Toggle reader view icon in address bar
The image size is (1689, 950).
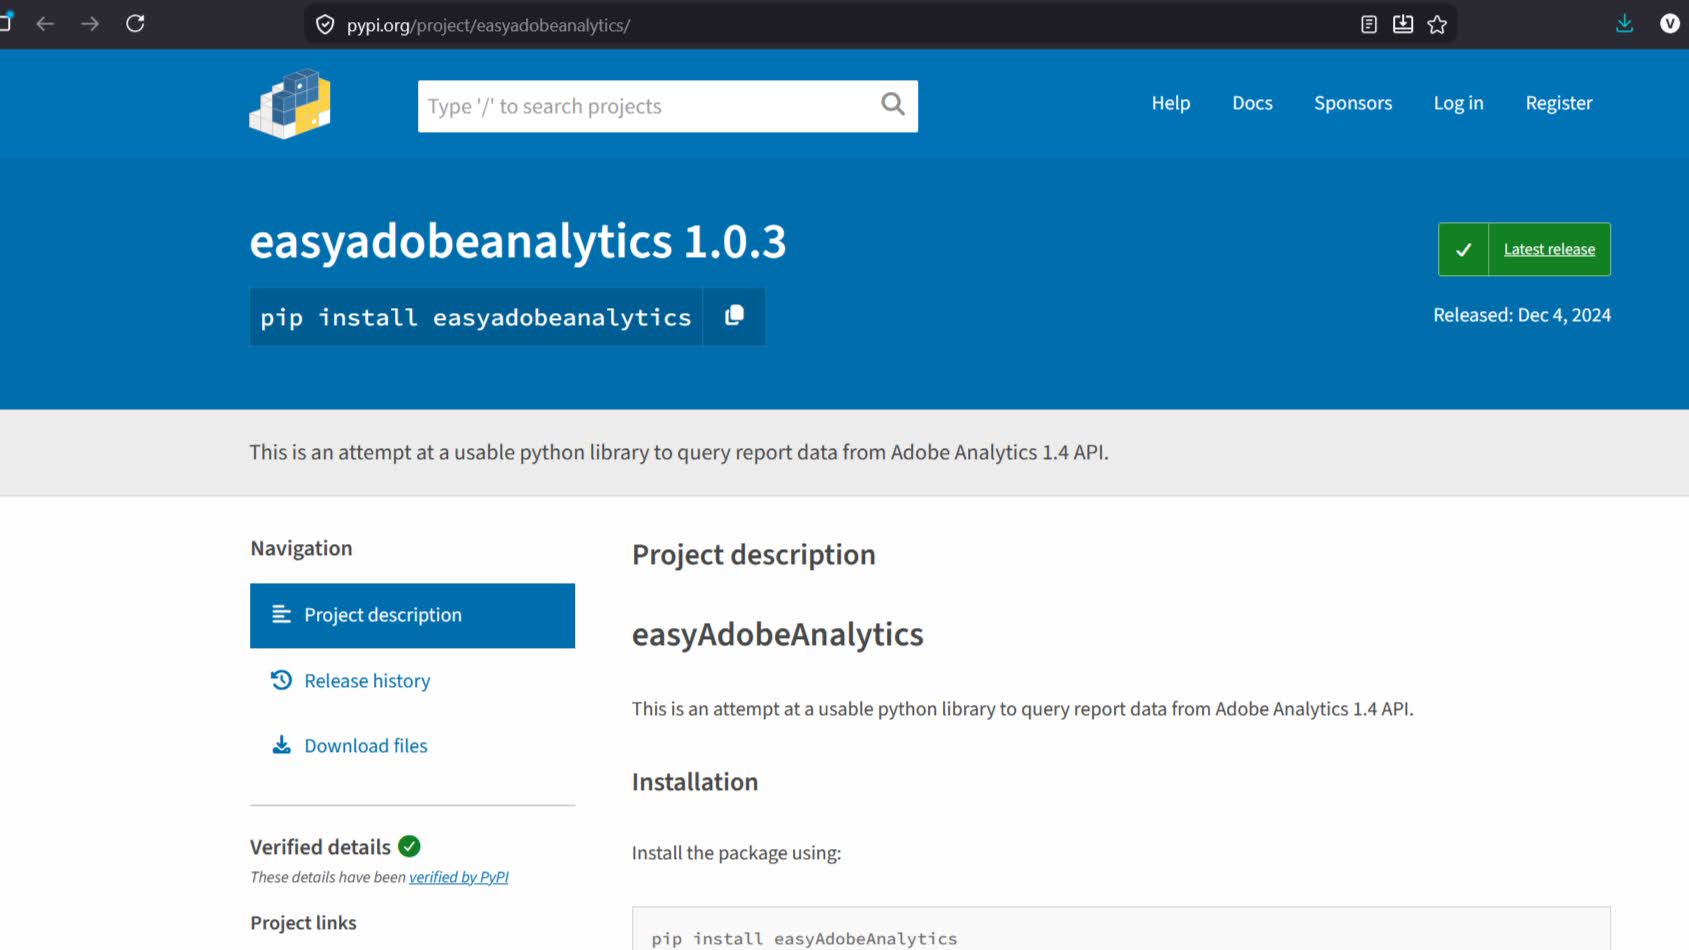pyautogui.click(x=1369, y=25)
